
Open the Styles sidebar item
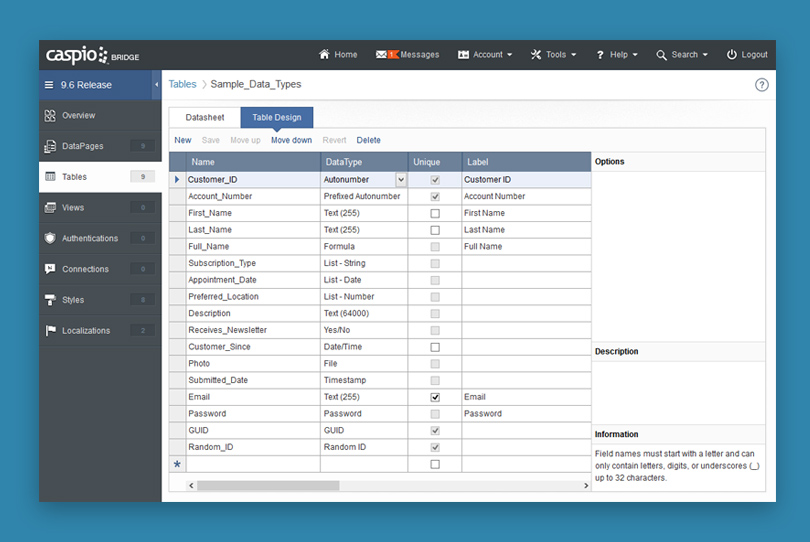[x=100, y=300]
